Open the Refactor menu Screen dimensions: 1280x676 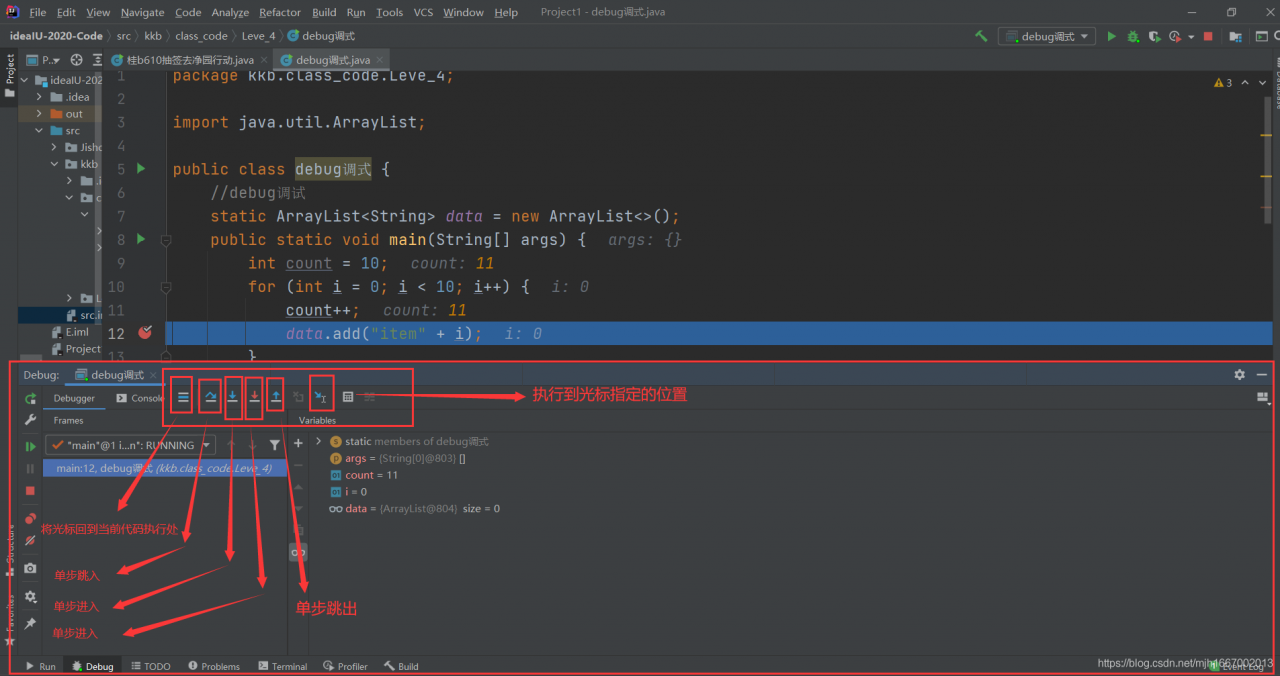[x=280, y=12]
